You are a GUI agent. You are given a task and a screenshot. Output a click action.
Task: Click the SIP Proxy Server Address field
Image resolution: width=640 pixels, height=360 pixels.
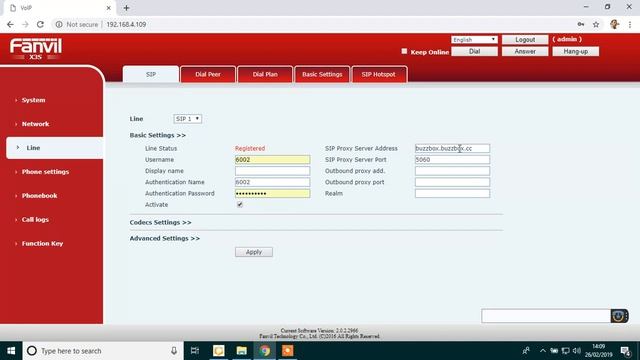coord(452,149)
